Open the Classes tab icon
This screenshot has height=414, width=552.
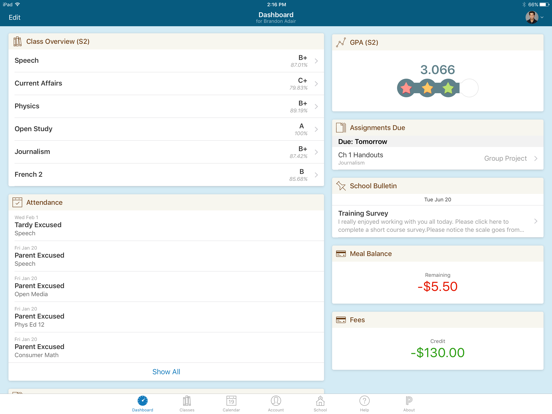tap(187, 401)
